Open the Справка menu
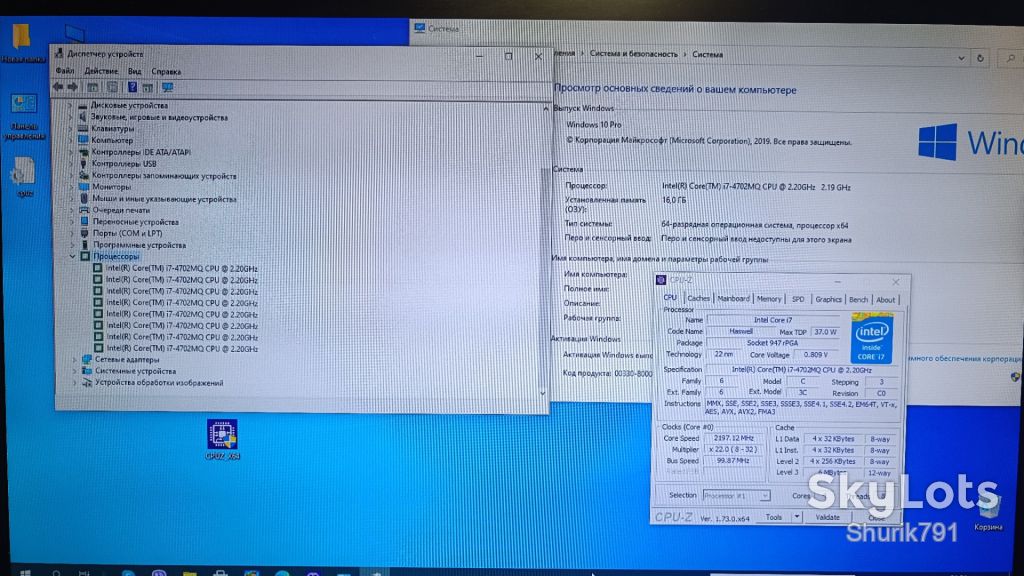 (x=166, y=72)
